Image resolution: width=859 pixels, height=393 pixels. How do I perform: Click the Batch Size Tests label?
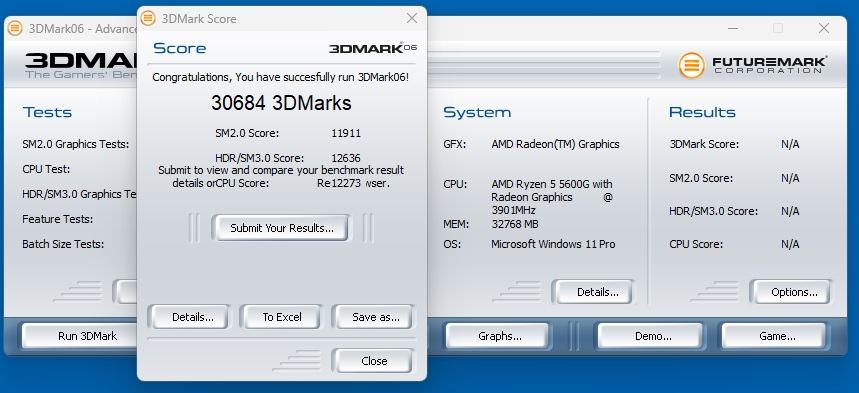(63, 244)
